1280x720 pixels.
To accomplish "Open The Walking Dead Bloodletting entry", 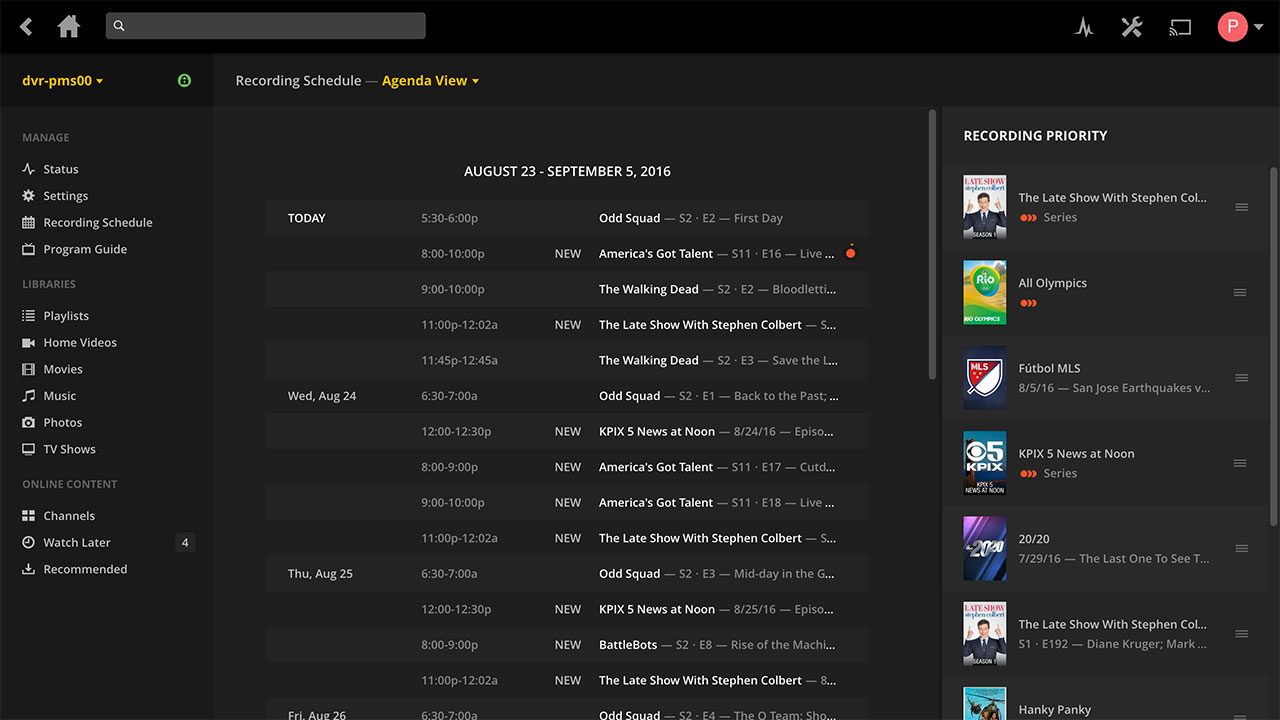I will pos(567,289).
